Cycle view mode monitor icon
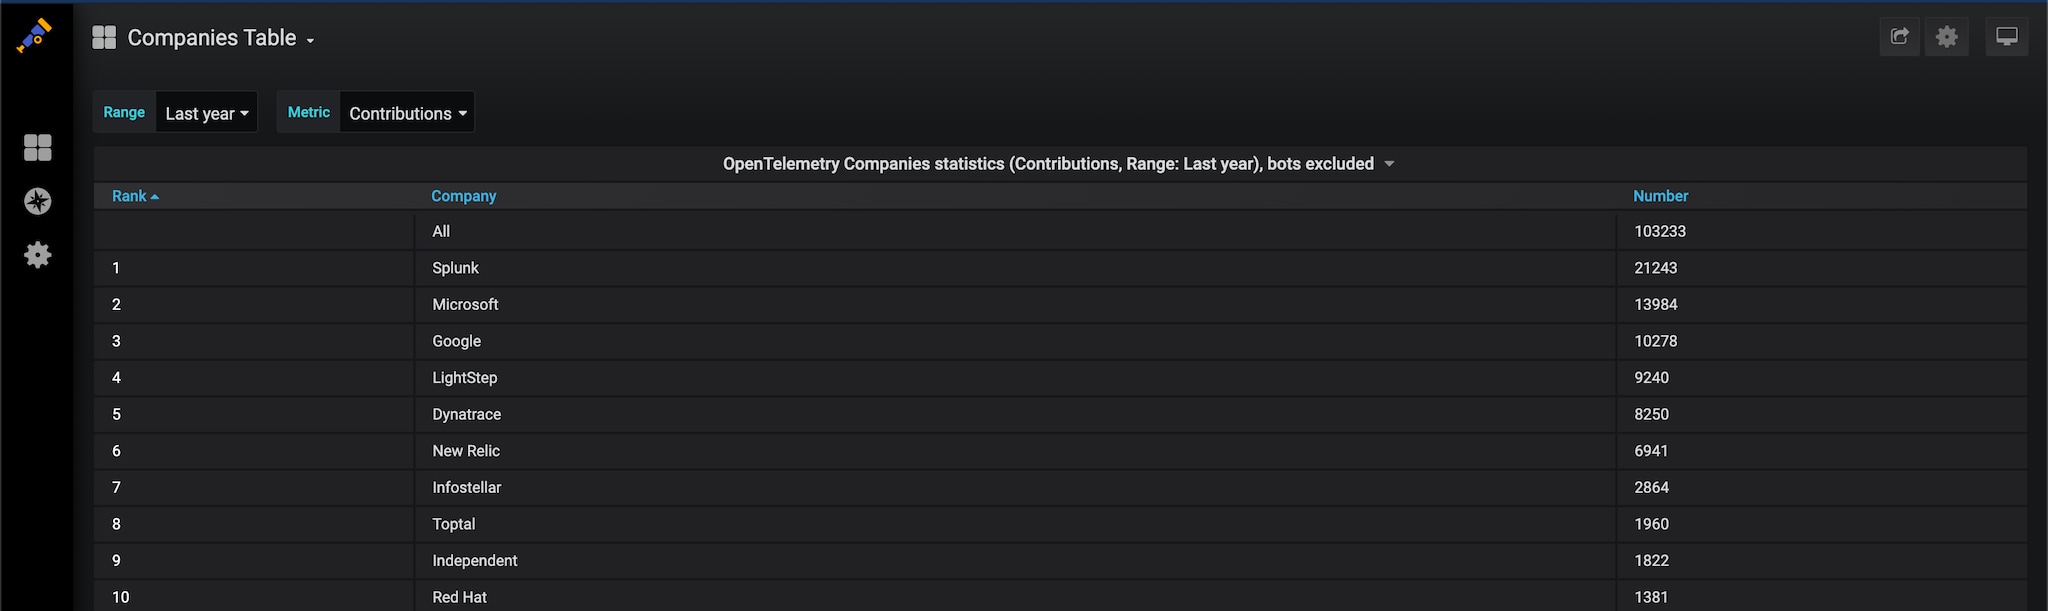 (2006, 37)
